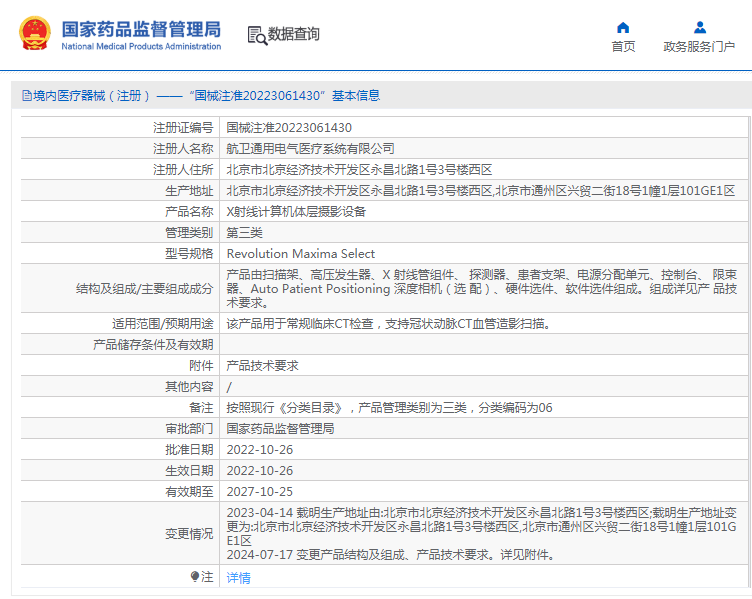This screenshot has width=752, height=599.
Task: Click National Medical Products Administration subtitle
Action: click(141, 47)
